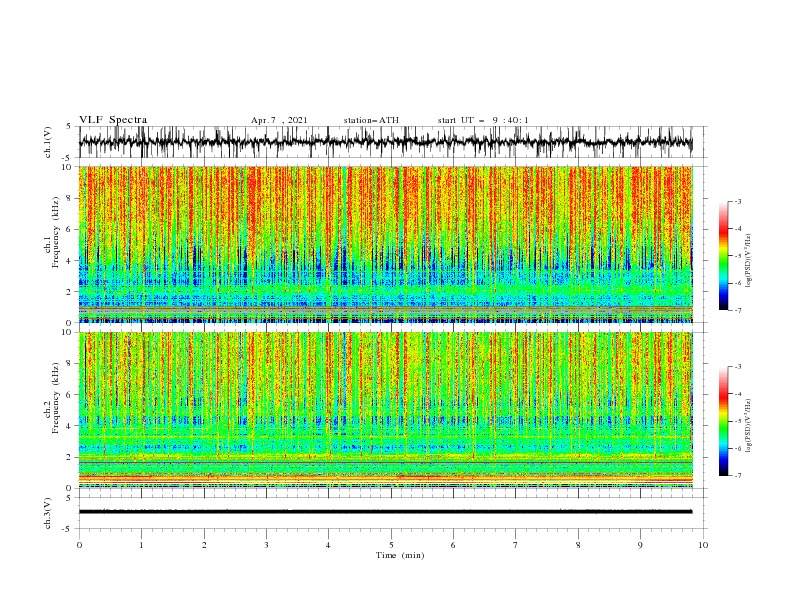Click the "10" kHz tick on ch.2 frequency axis
Screen dimensions: 792x612
tap(67, 332)
